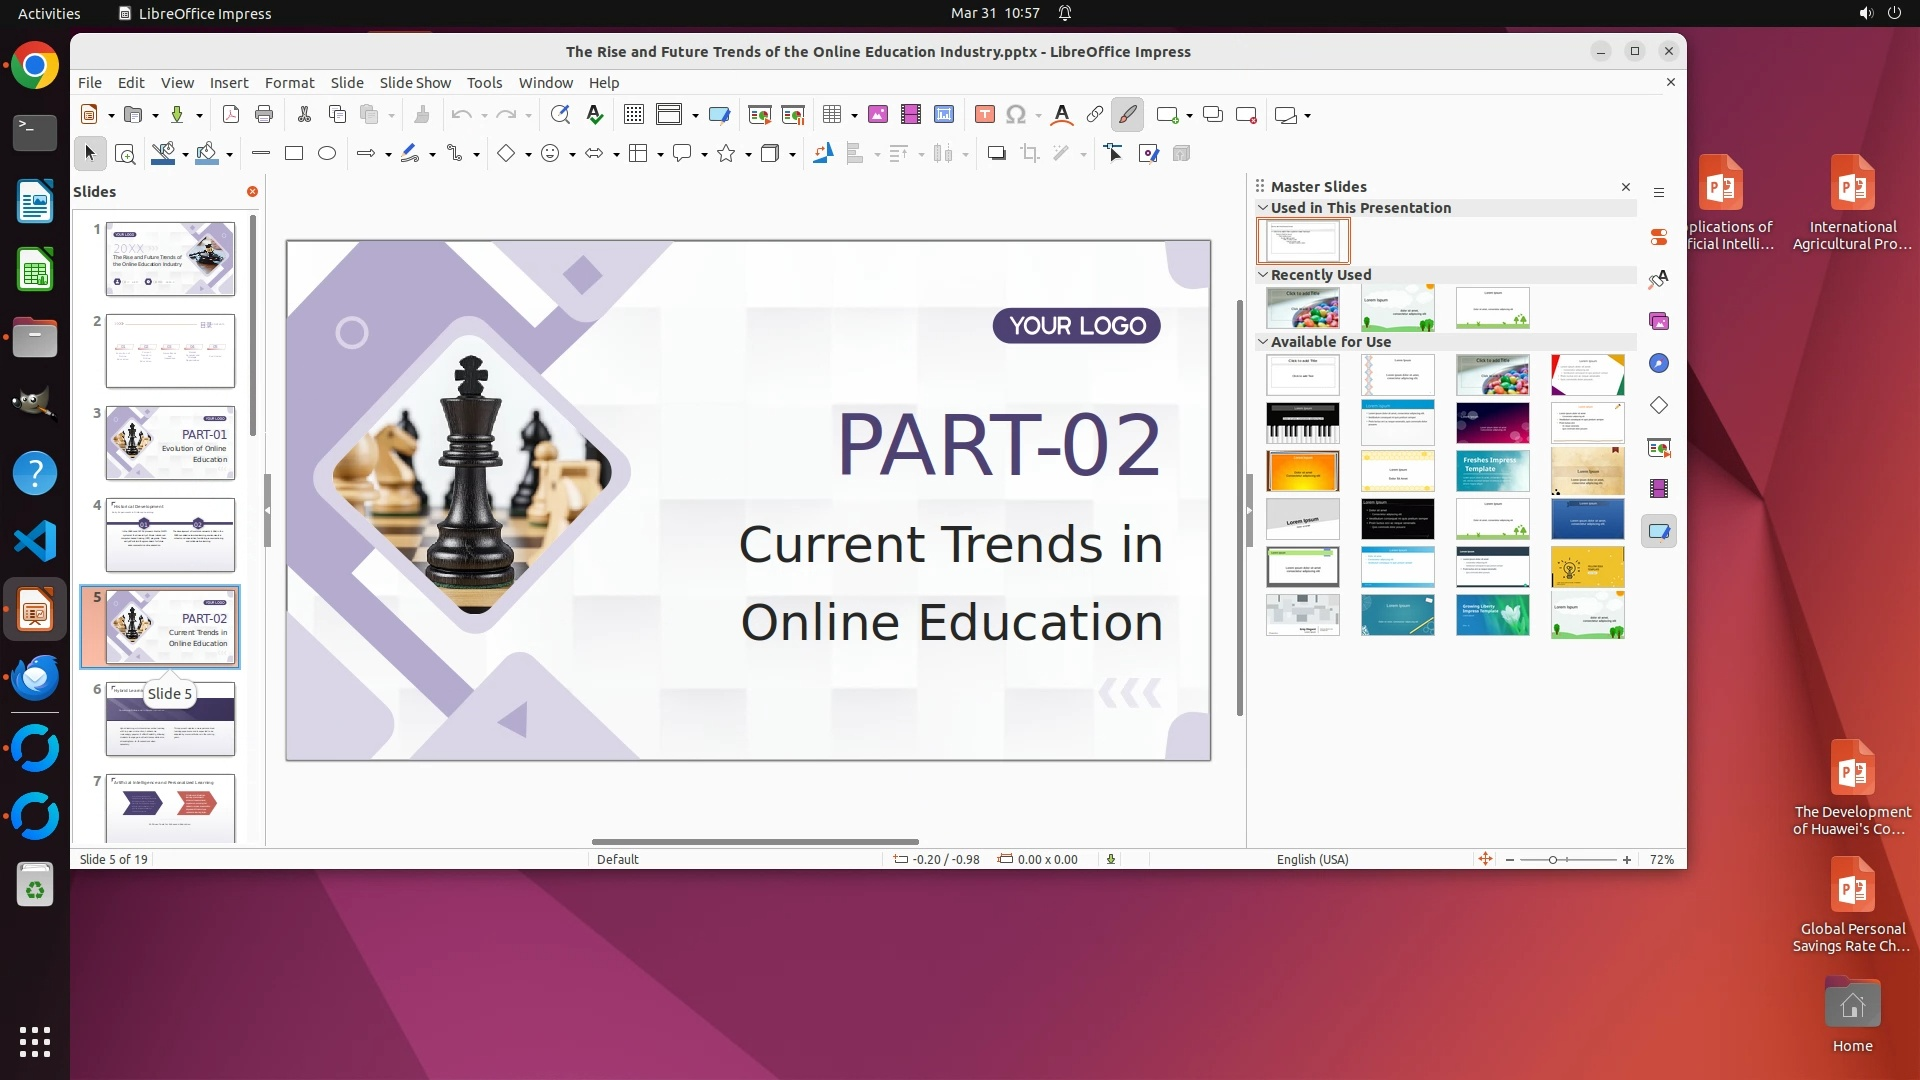This screenshot has height=1080, width=1920.
Task: Click the Print icon in toolbar
Action: pyautogui.click(x=264, y=115)
